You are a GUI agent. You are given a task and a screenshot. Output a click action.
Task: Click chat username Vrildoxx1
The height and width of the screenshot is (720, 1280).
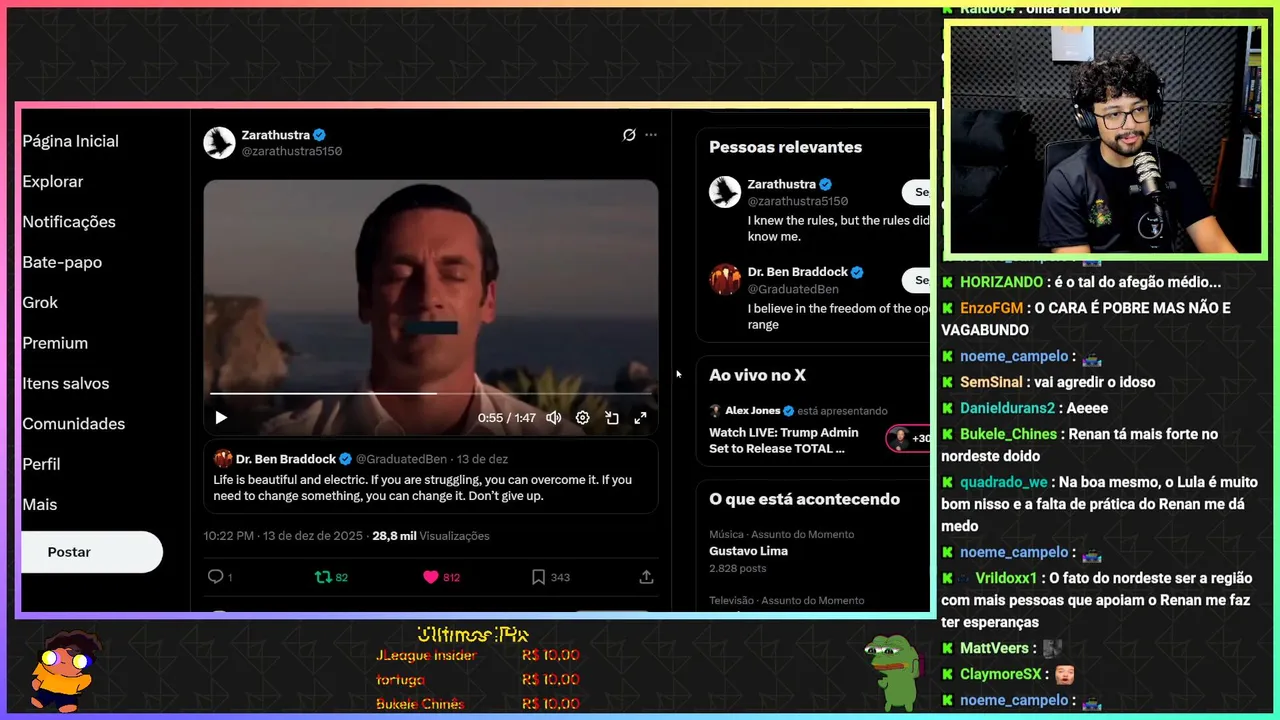1007,578
